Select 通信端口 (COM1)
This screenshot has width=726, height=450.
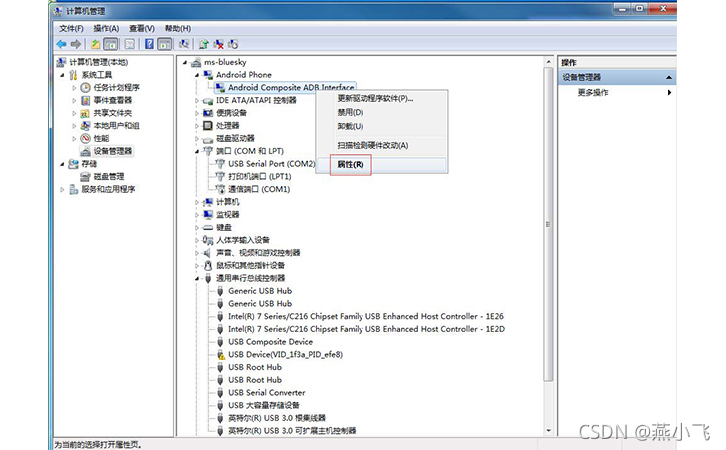point(259,189)
